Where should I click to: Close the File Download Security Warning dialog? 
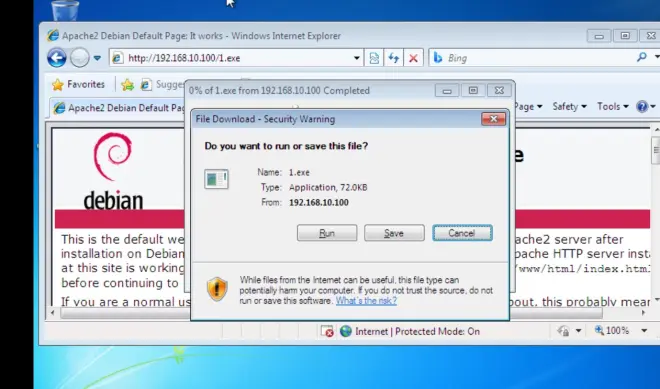[x=493, y=119]
